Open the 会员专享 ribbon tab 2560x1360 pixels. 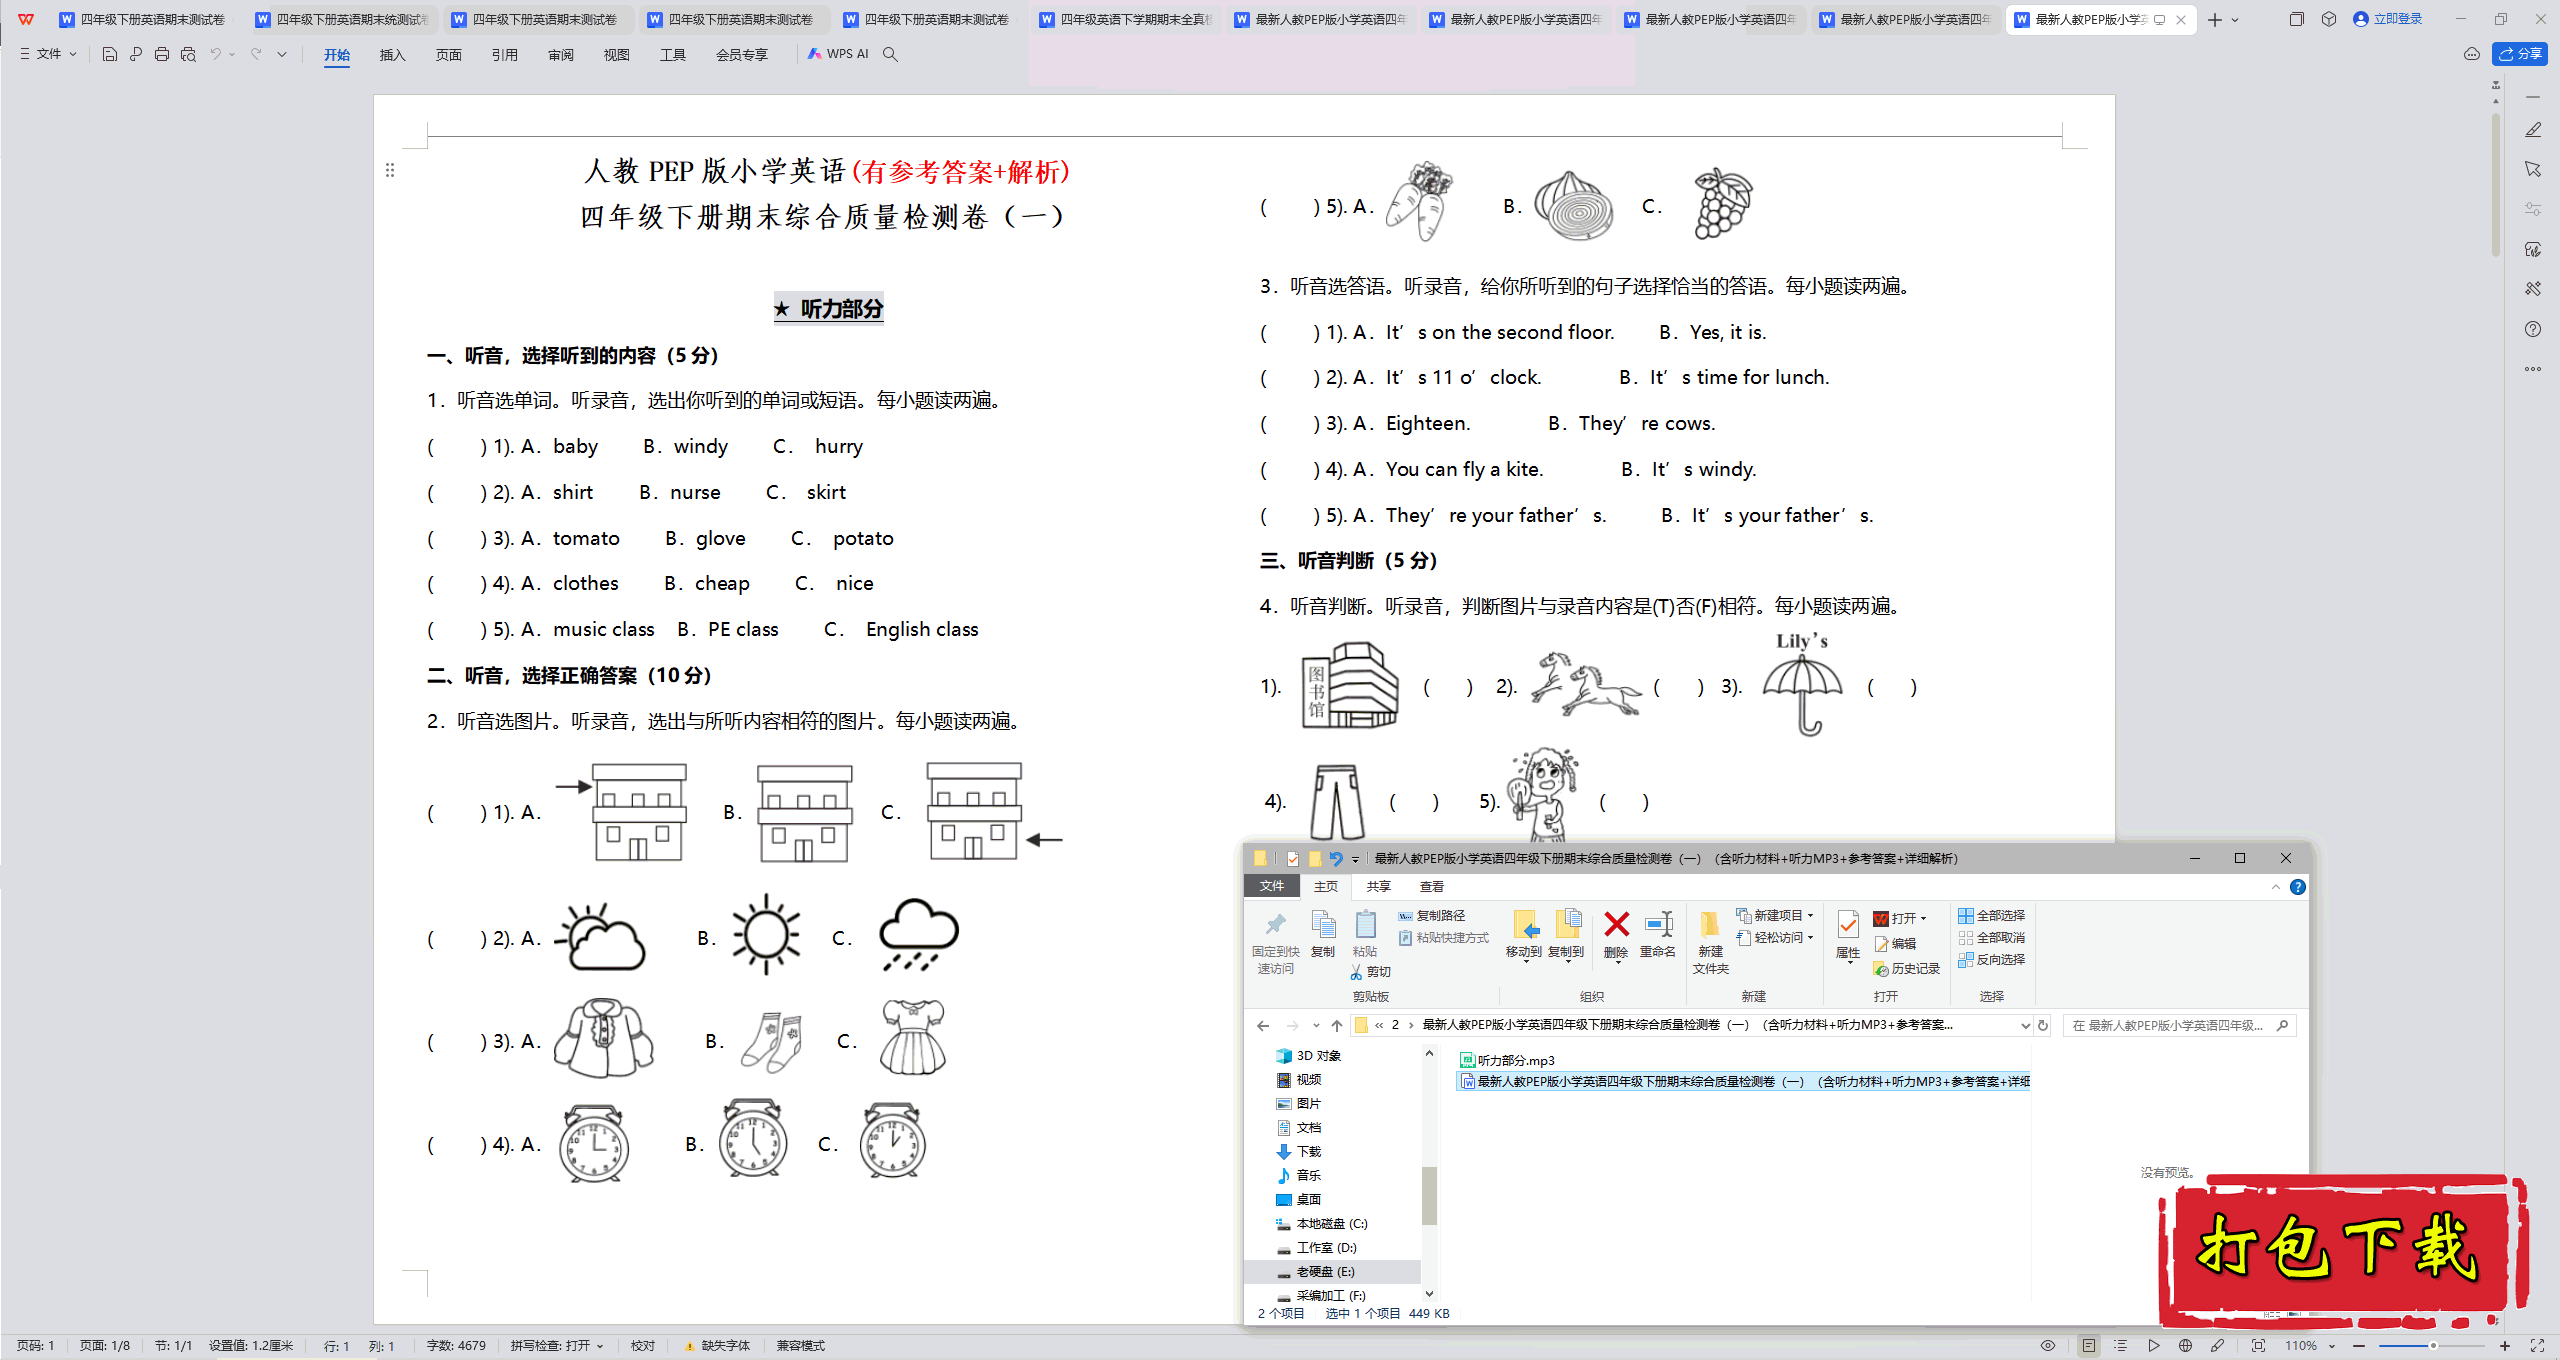(741, 55)
